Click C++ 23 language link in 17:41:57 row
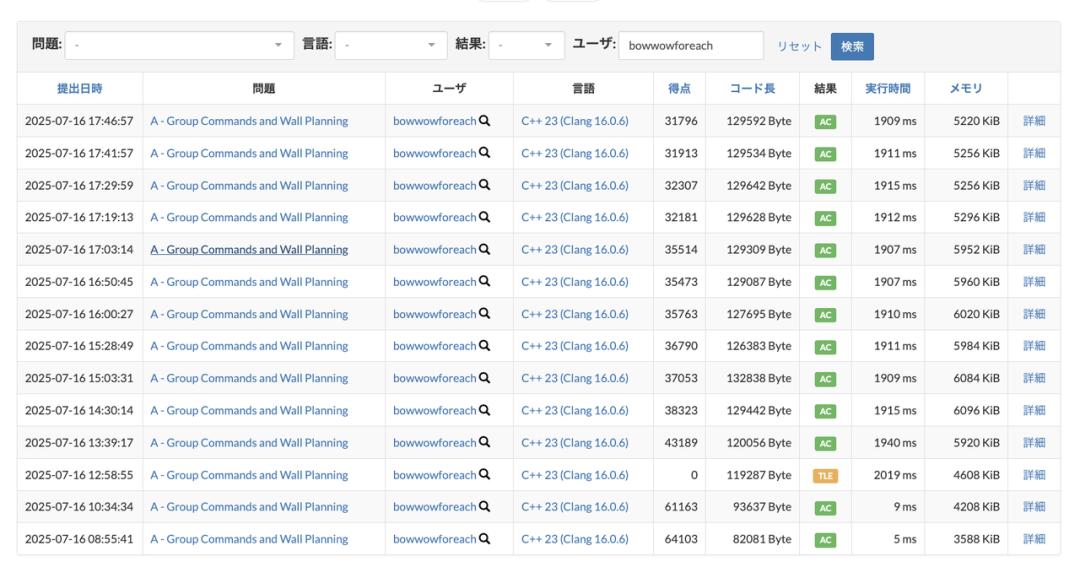Image resolution: width=1080 pixels, height=567 pixels. pyautogui.click(x=575, y=153)
